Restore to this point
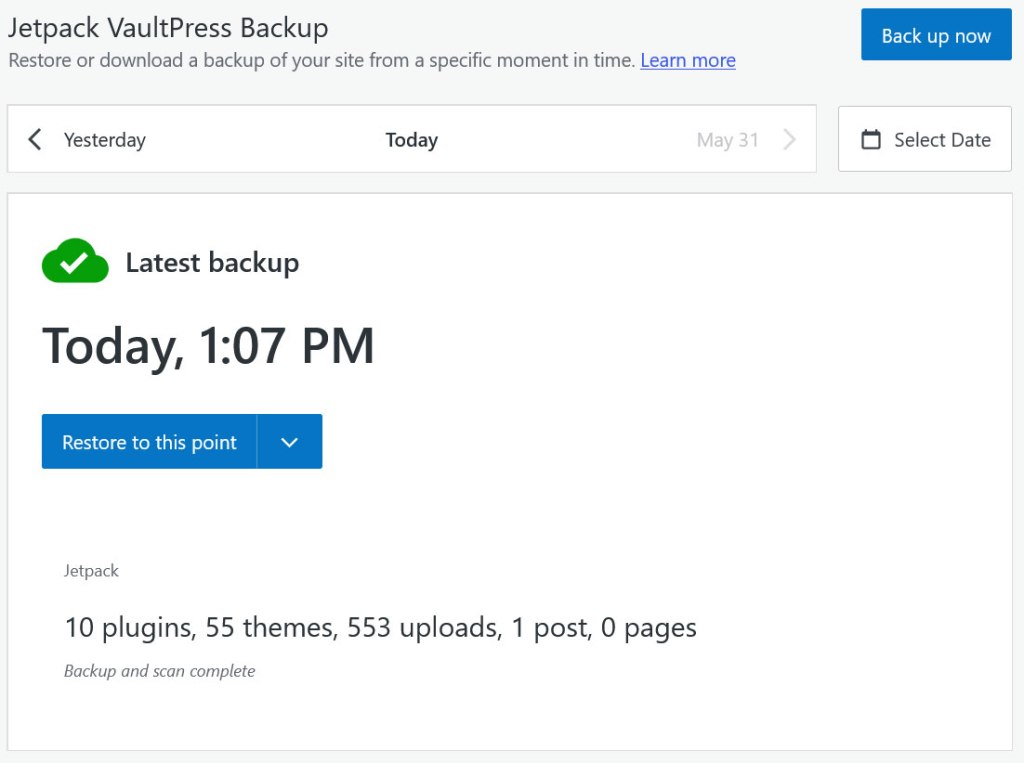1024x763 pixels. coord(150,442)
